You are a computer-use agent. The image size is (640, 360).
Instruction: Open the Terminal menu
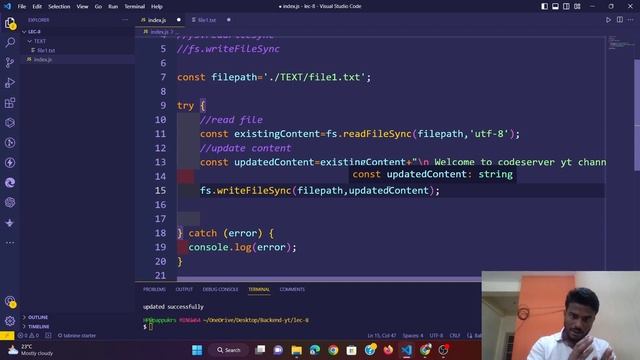click(x=134, y=7)
